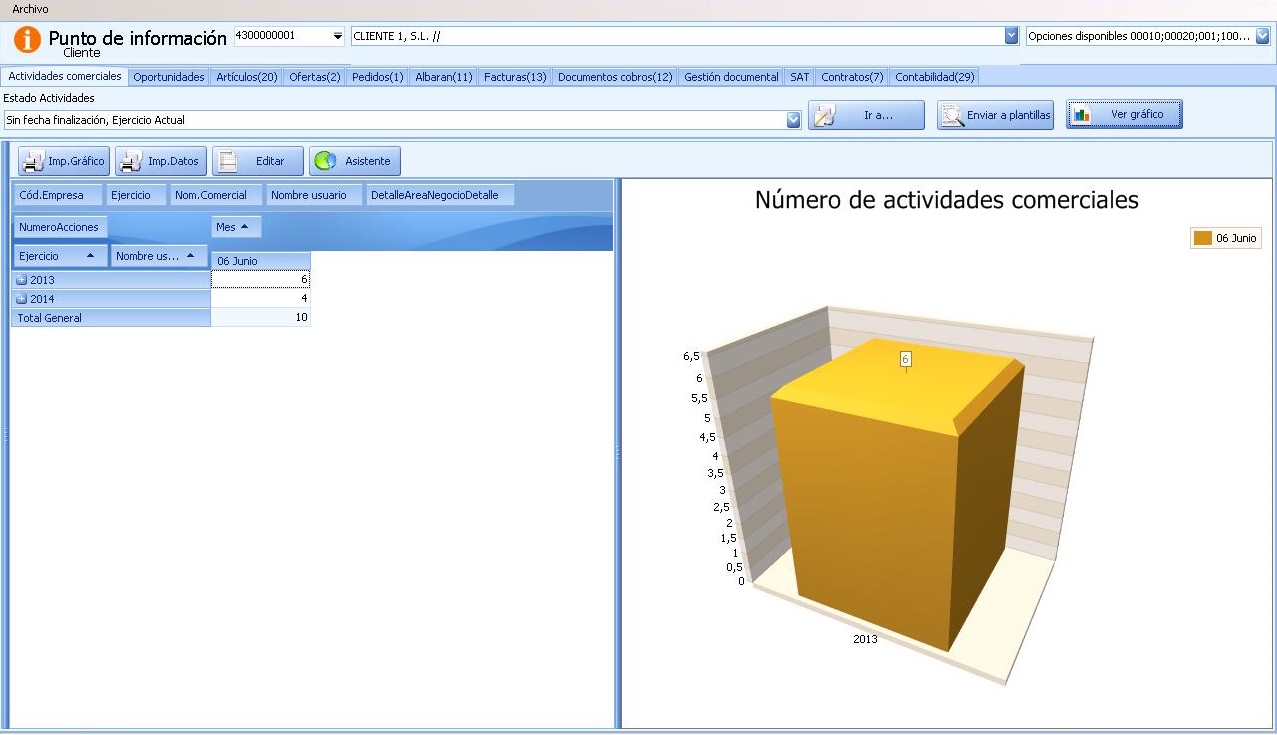
Task: Open the Asistente wizard globe icon
Action: 325,161
